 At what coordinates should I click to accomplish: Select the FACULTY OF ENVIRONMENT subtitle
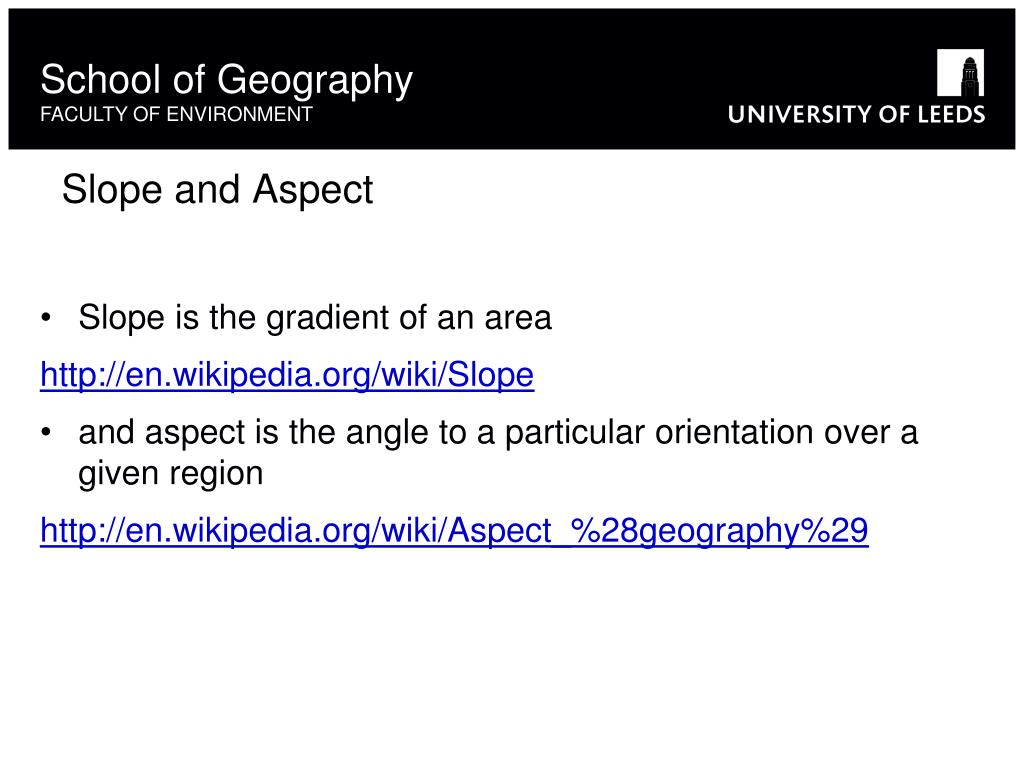(x=176, y=114)
